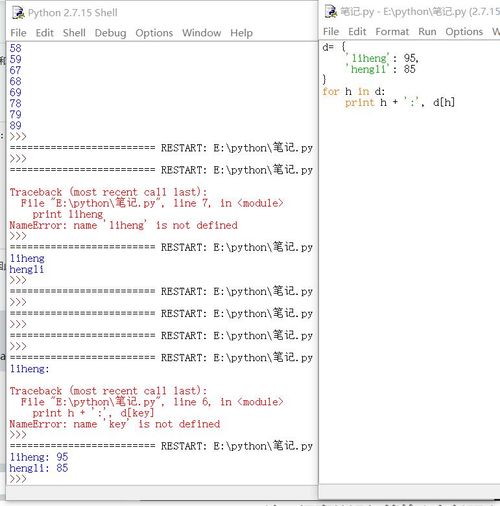Click 'print h + ':', d[key]' traceback line
This screenshot has width=500, height=506.
point(93,413)
